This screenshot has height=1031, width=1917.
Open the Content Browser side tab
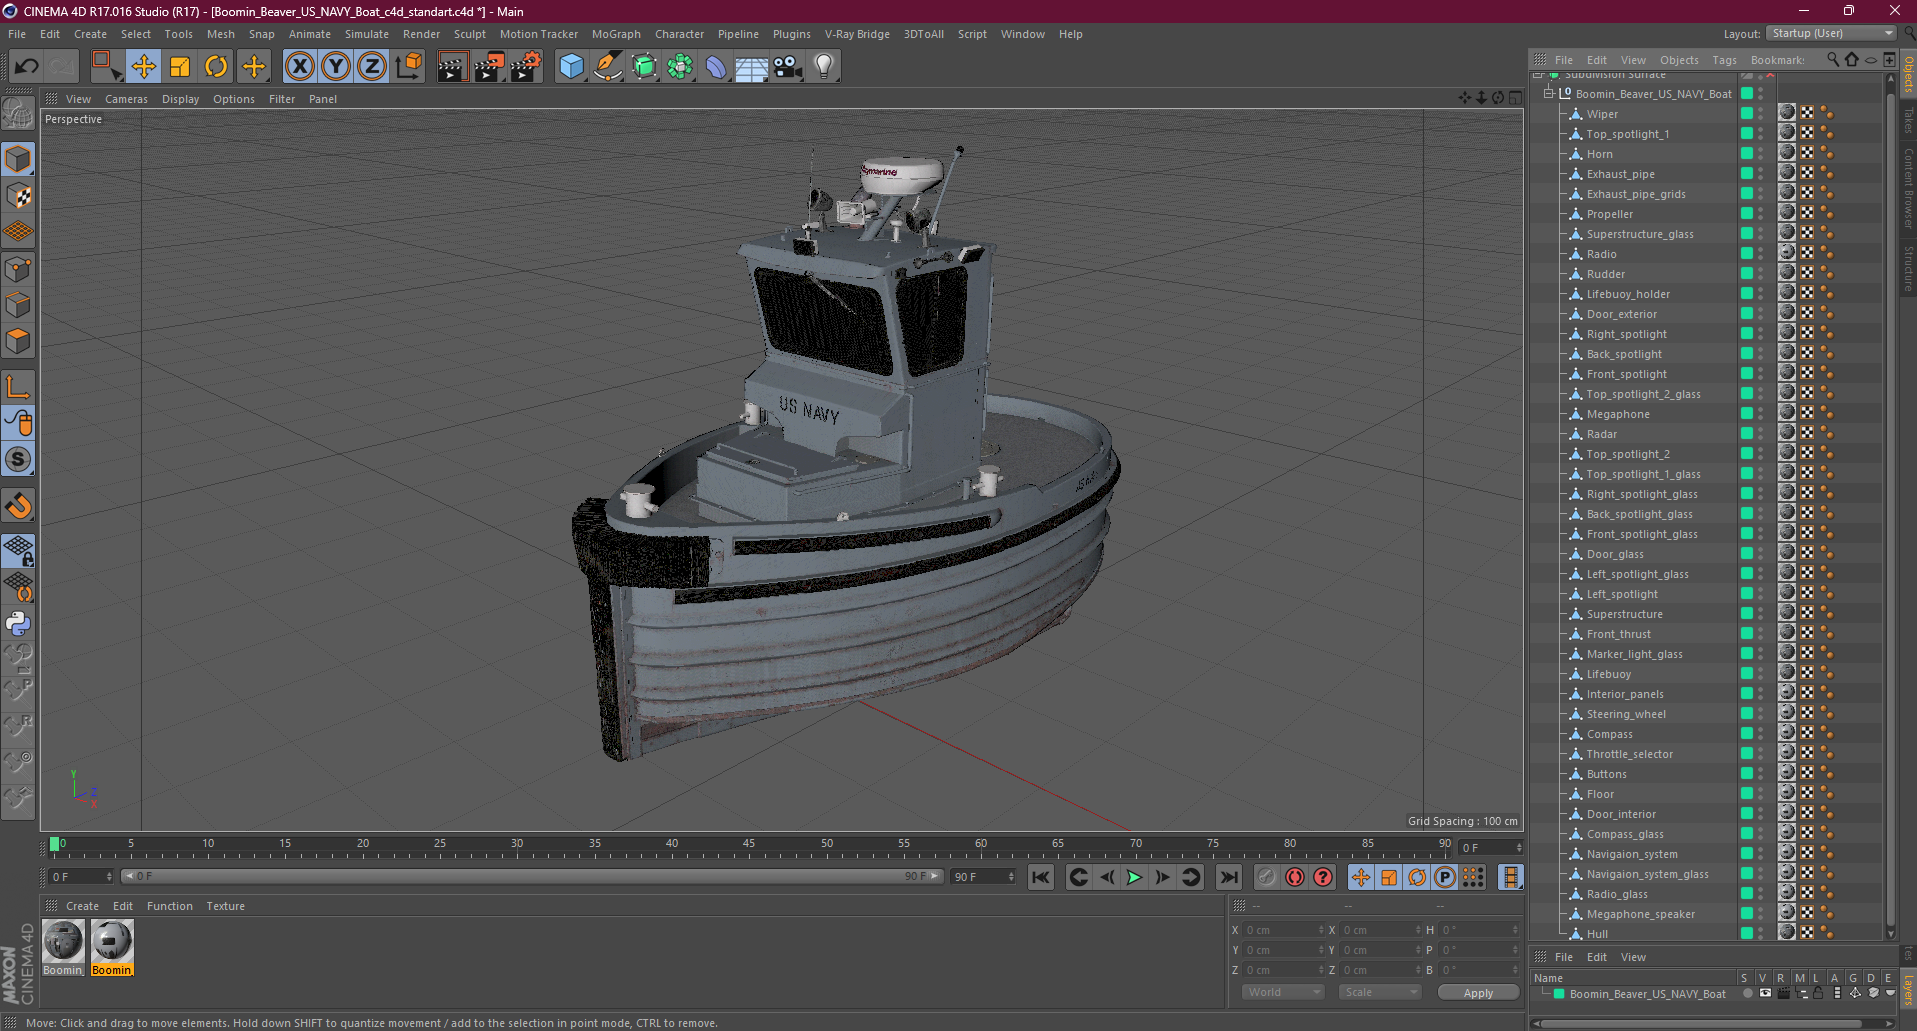(x=1908, y=188)
